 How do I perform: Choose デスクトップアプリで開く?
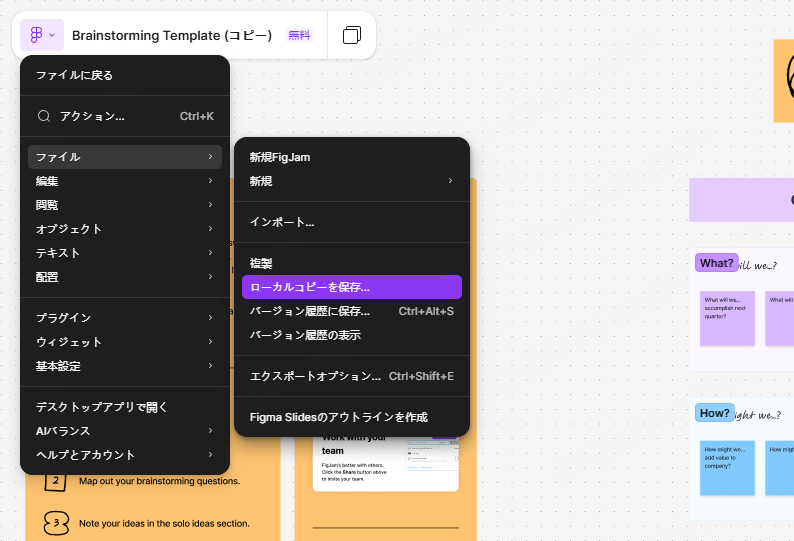click(125, 407)
